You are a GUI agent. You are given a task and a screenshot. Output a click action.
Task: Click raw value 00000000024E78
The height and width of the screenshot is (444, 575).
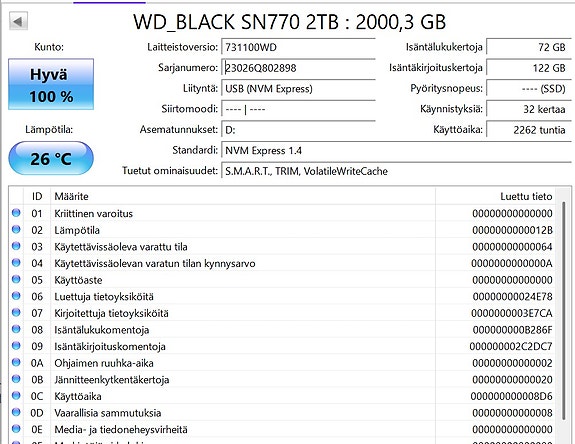point(512,296)
